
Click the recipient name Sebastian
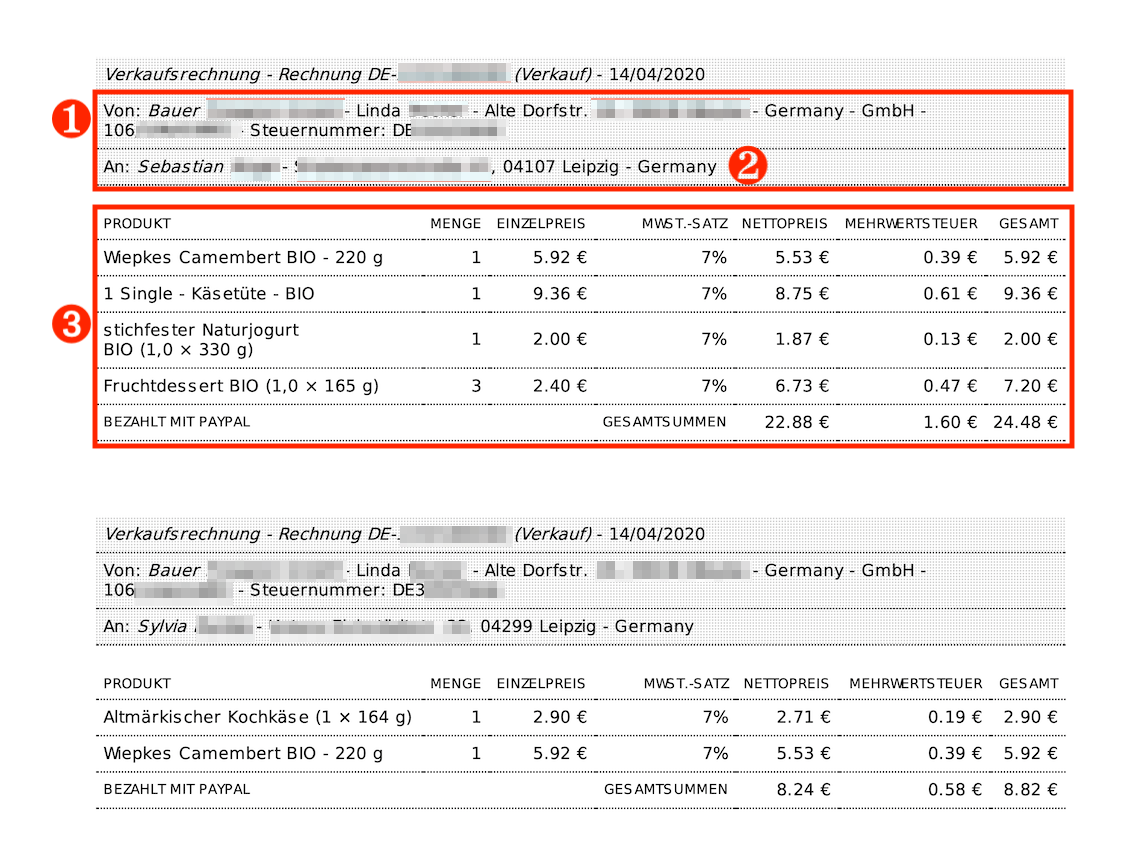click(x=181, y=167)
